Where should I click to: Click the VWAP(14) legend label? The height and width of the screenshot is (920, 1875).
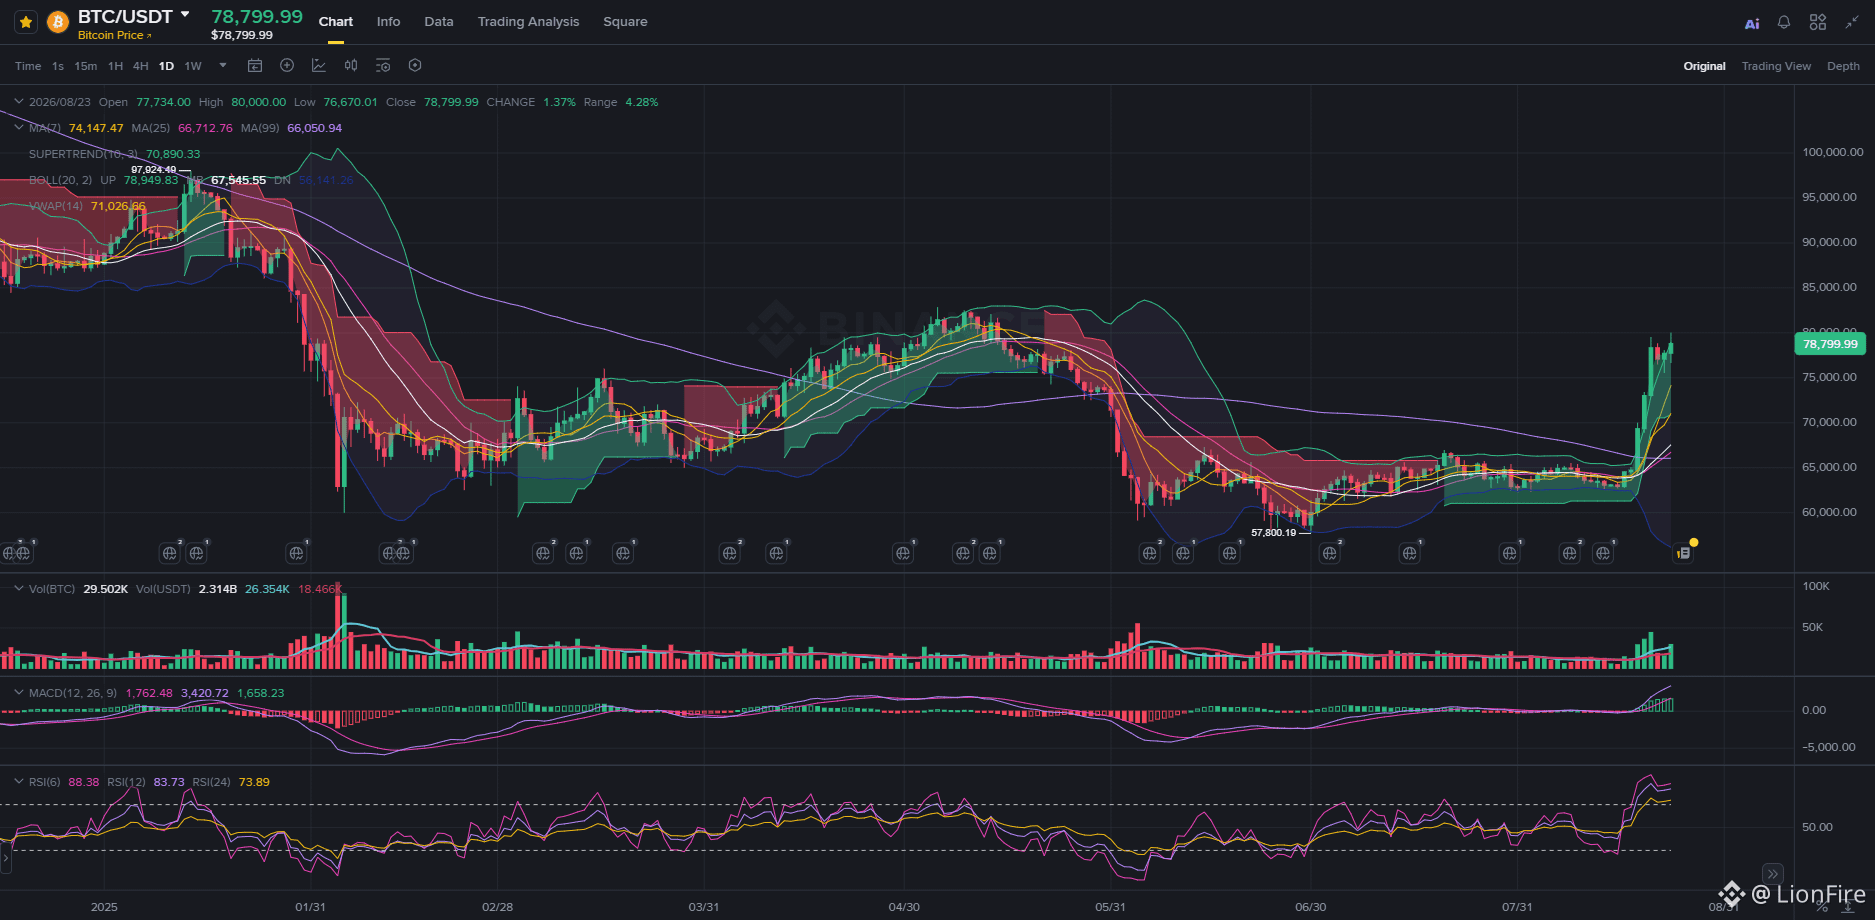pyautogui.click(x=56, y=206)
